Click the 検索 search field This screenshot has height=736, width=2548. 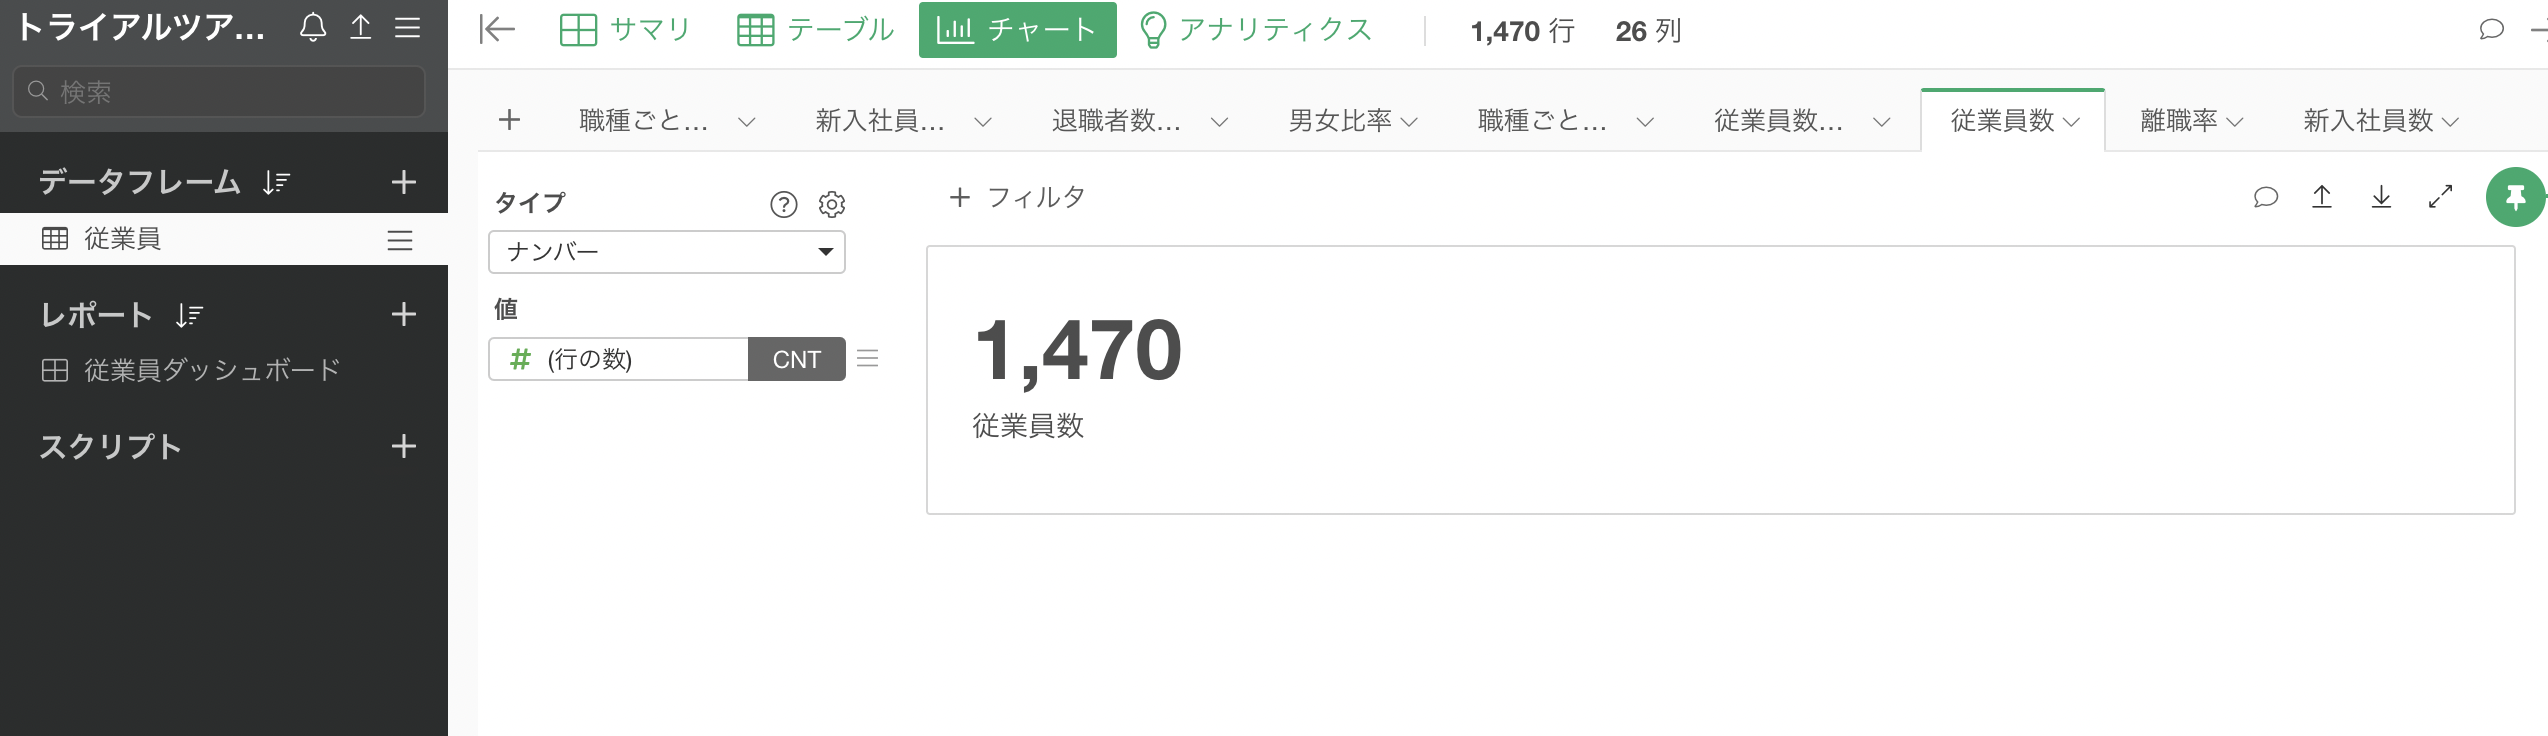point(219,92)
